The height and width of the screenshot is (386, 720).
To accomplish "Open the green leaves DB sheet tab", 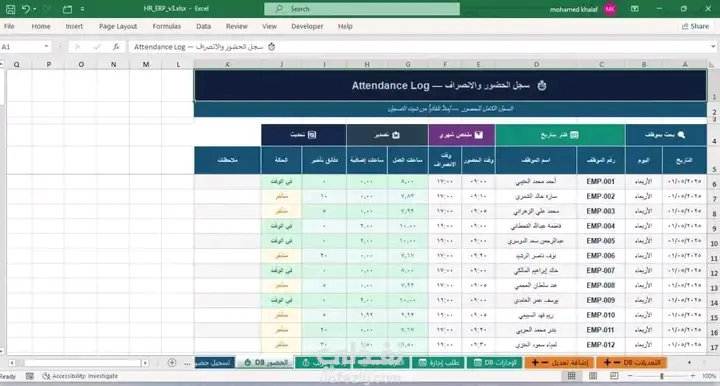I will pyautogui.click(x=495, y=363).
